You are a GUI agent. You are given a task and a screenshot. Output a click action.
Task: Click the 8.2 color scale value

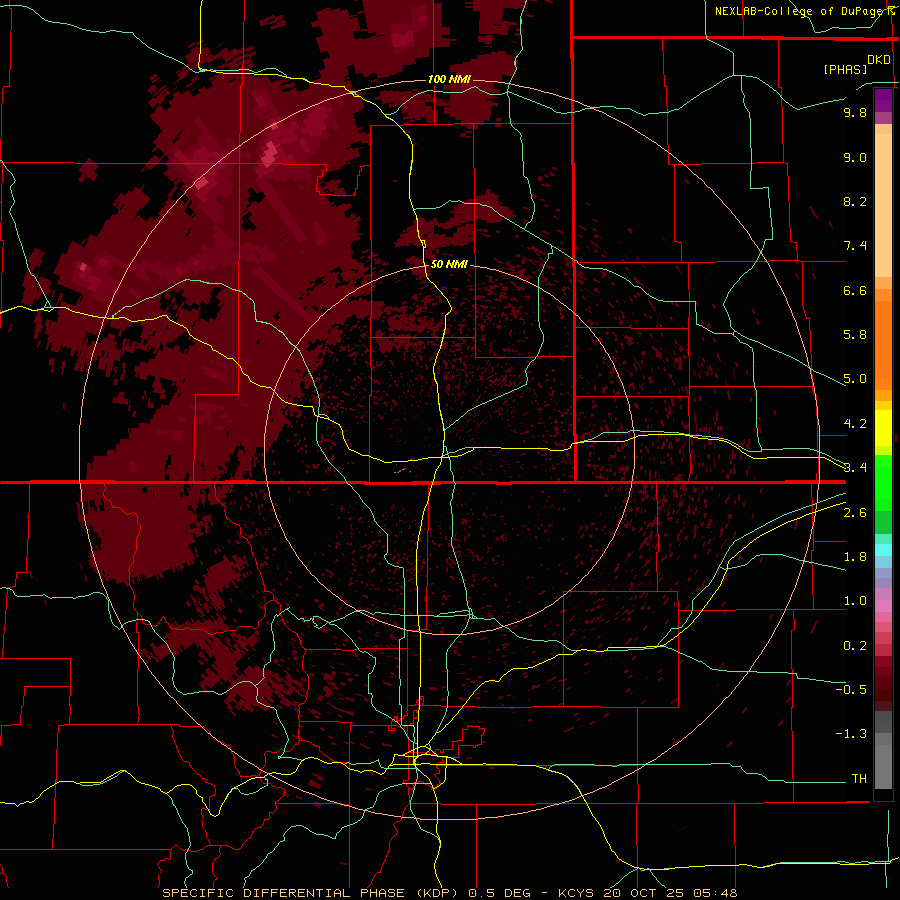pyautogui.click(x=855, y=201)
